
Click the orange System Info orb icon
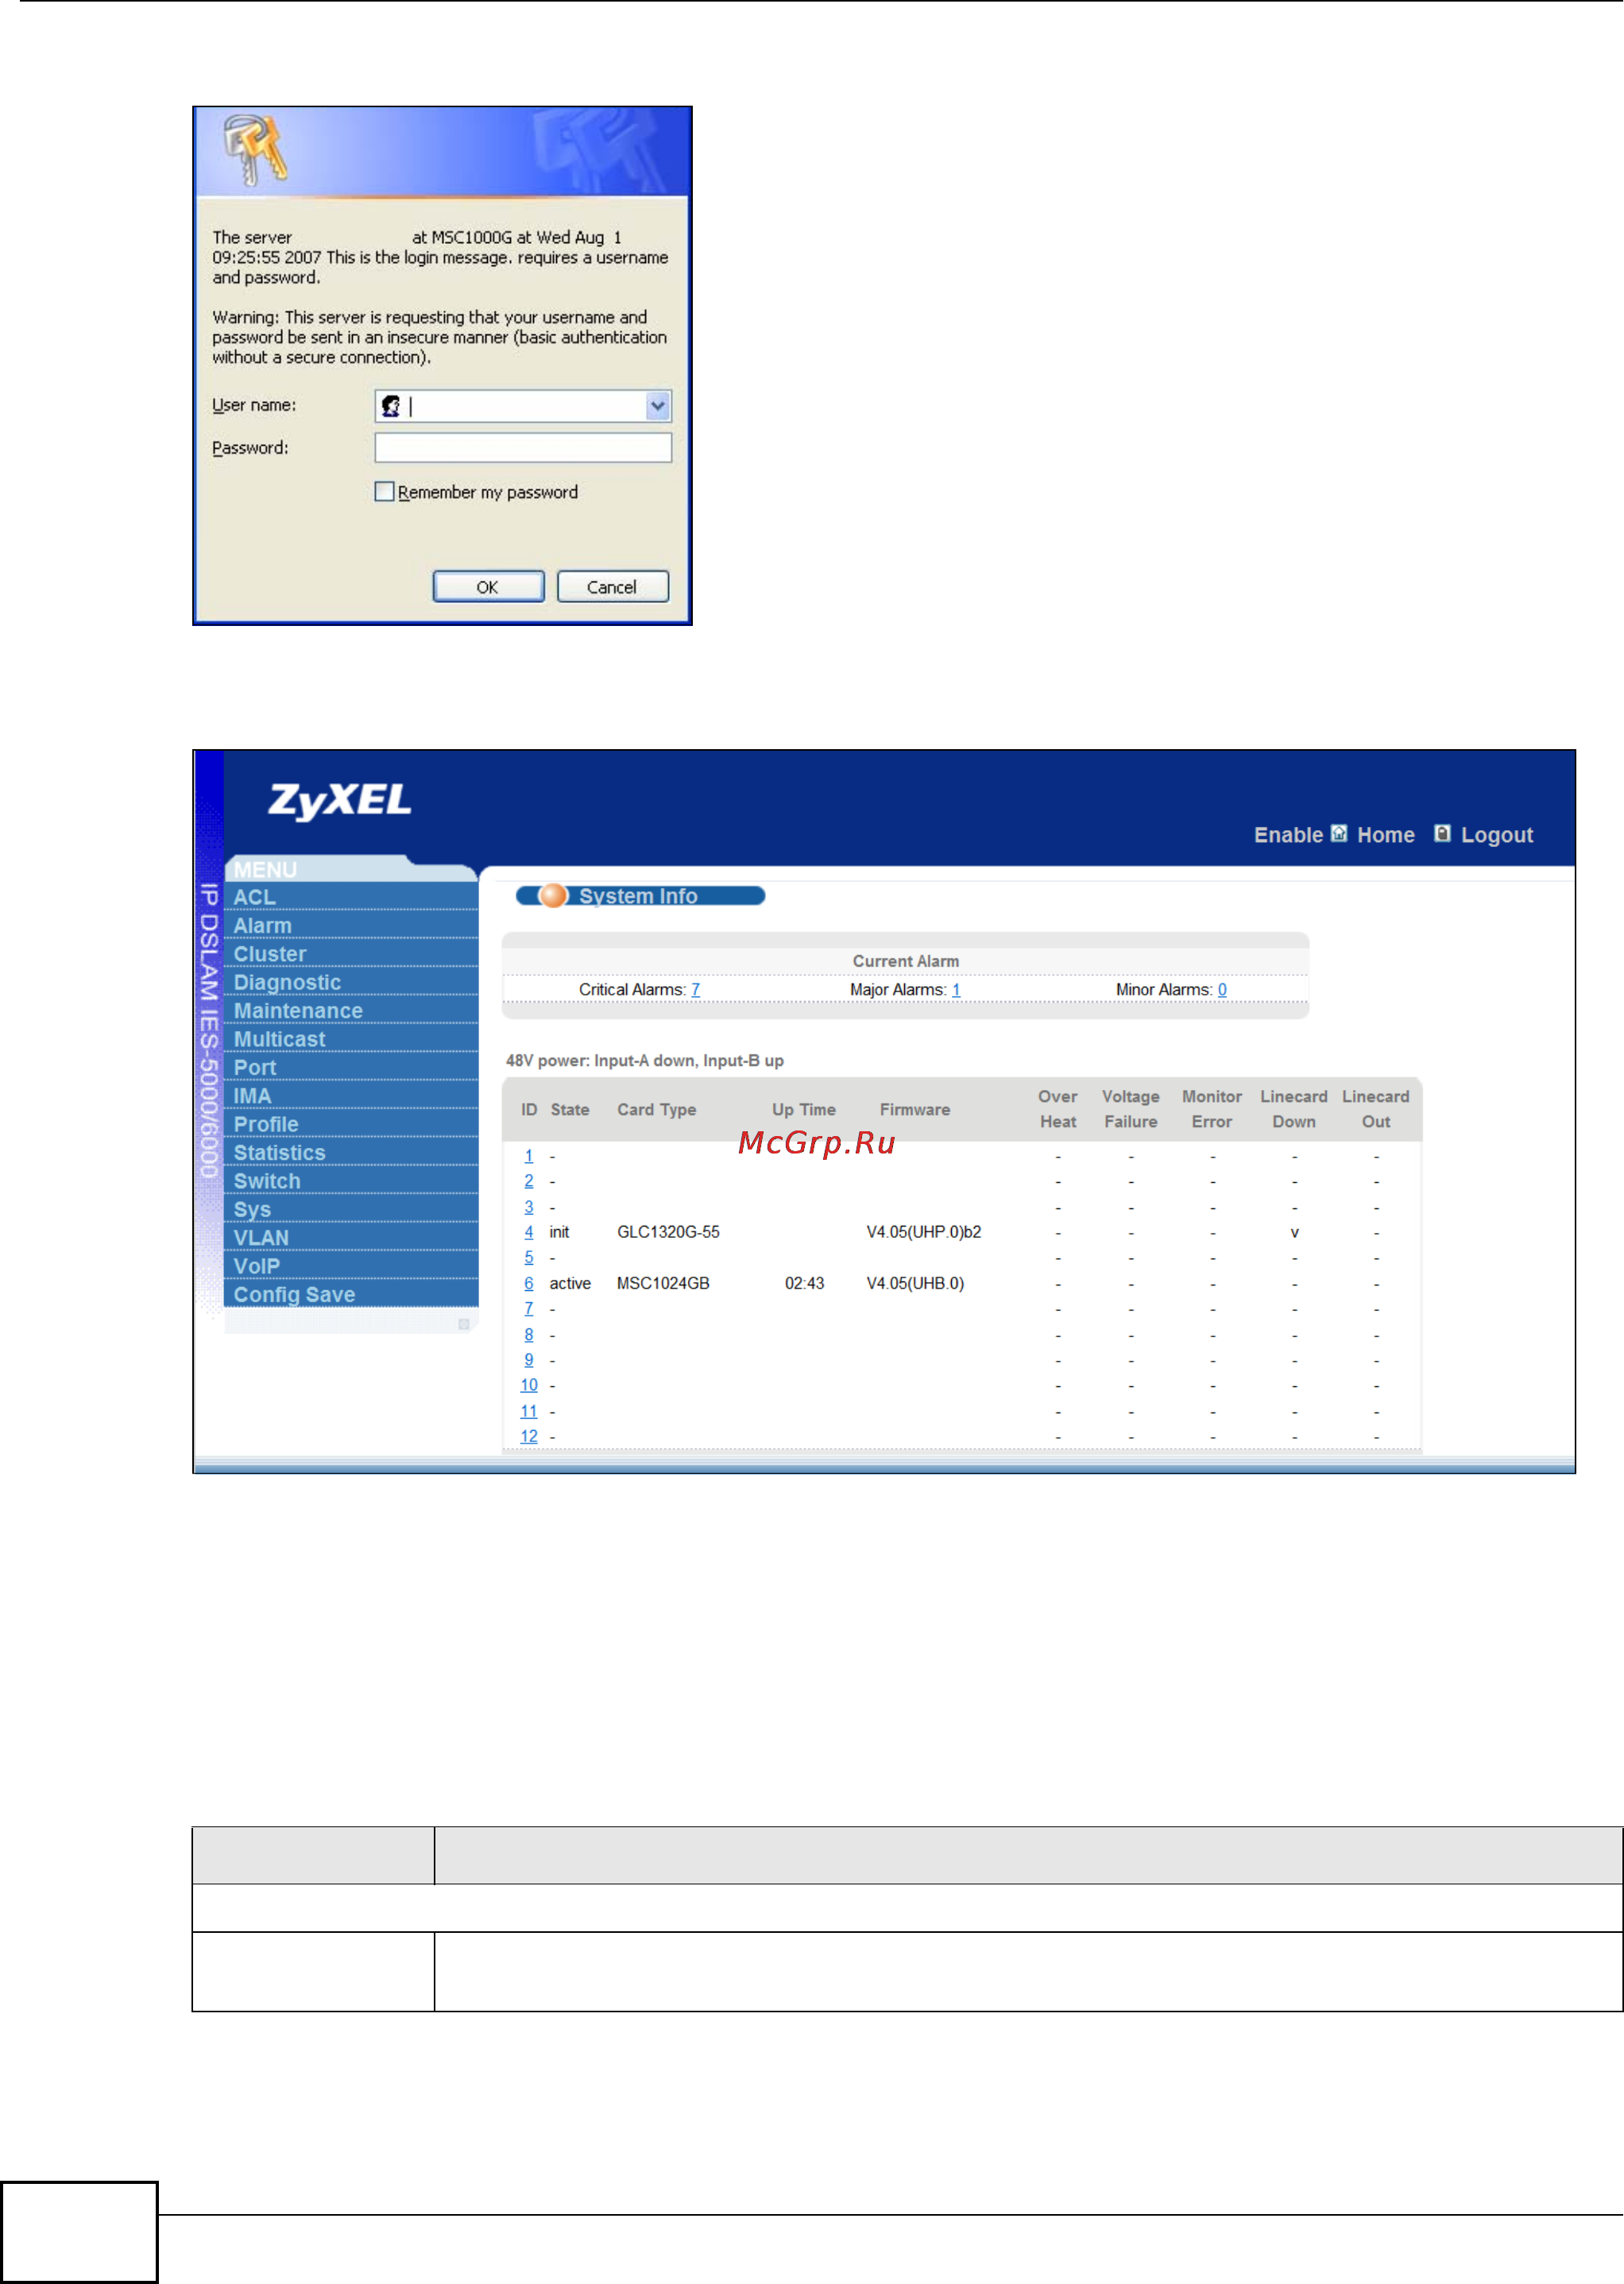point(553,896)
